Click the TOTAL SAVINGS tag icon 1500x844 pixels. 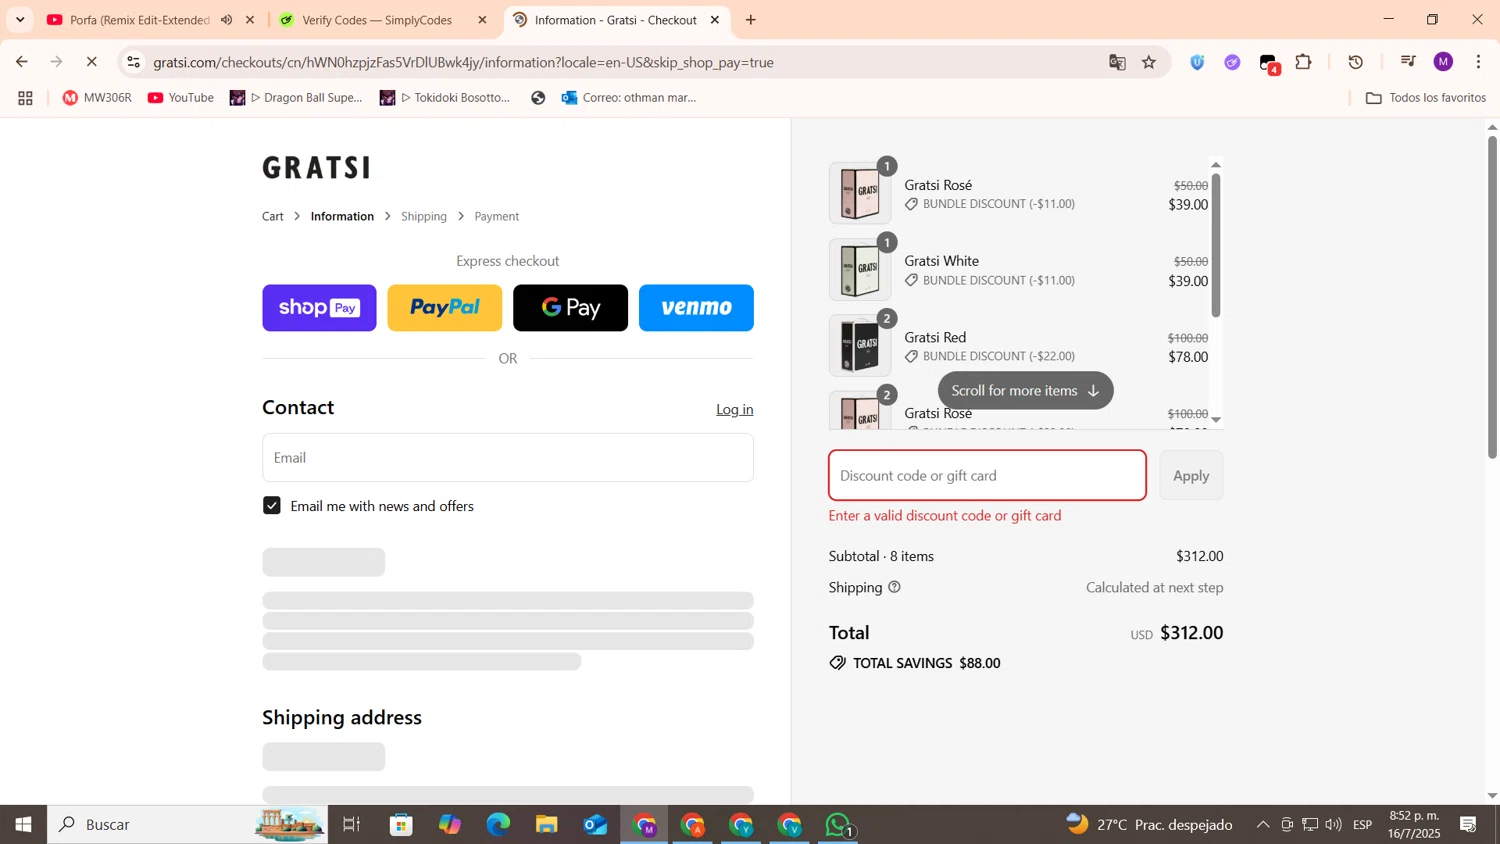pos(838,663)
